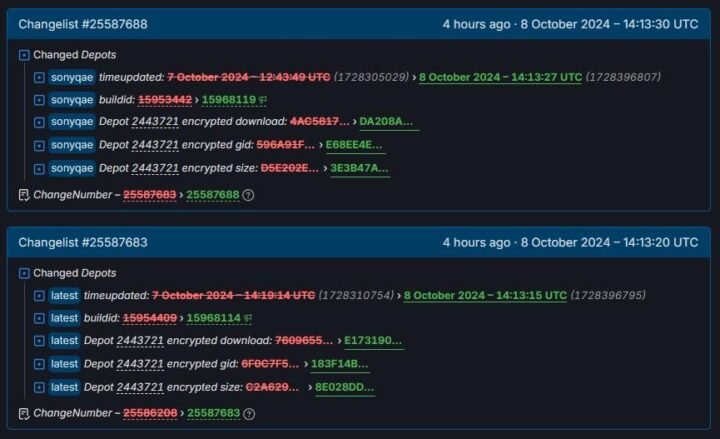Click new encrypted download hash E173190...
The width and height of the screenshot is (720, 439).
[373, 341]
